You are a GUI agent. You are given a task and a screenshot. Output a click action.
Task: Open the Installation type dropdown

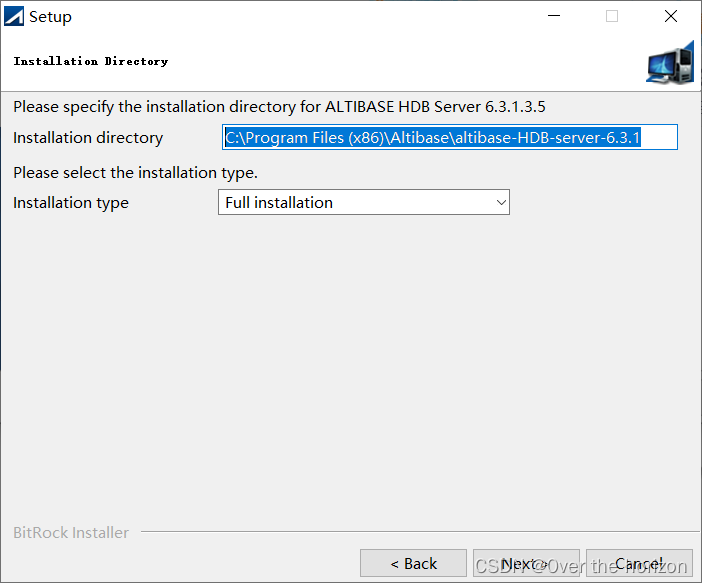(x=364, y=202)
